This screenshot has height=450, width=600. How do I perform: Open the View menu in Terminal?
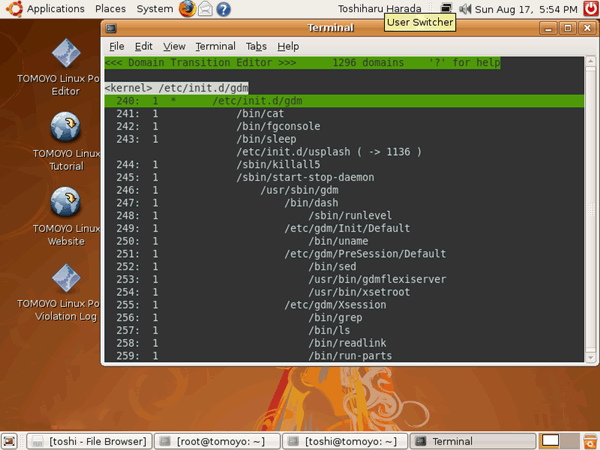tap(174, 46)
